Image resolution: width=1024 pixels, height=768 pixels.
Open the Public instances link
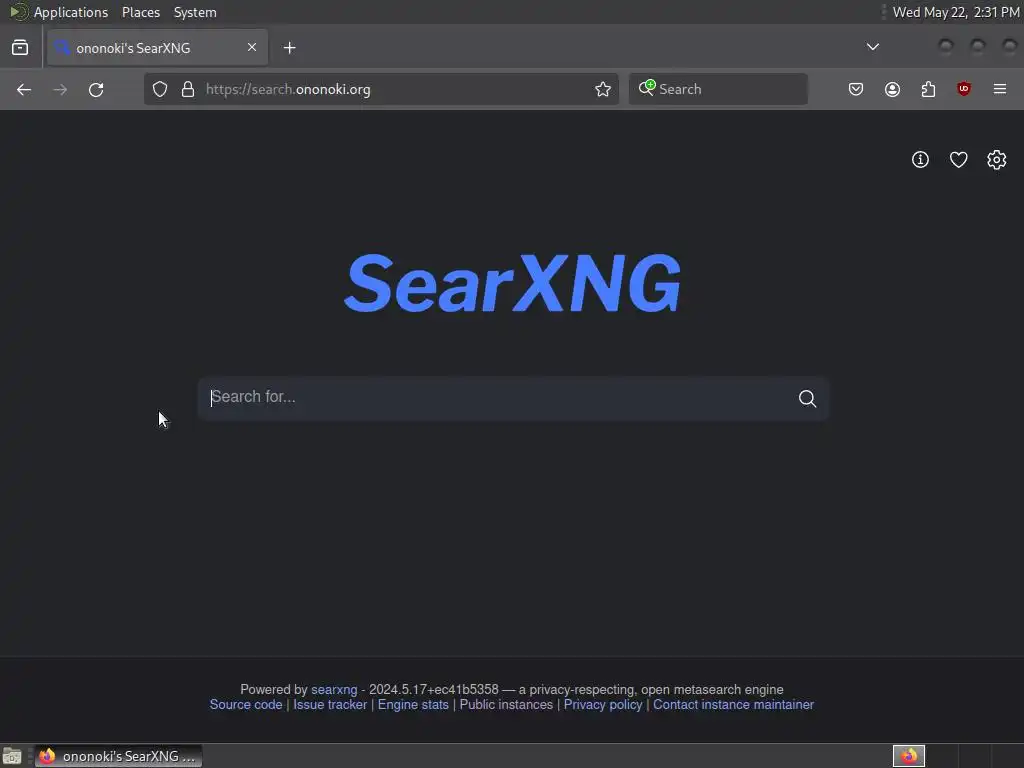pyautogui.click(x=506, y=705)
